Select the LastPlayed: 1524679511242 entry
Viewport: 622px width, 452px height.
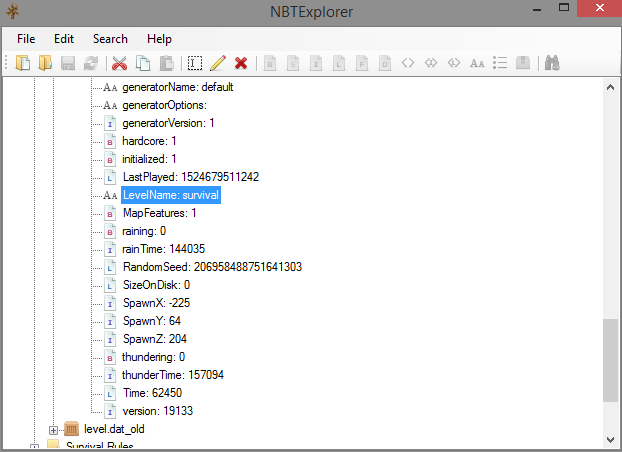pos(191,177)
